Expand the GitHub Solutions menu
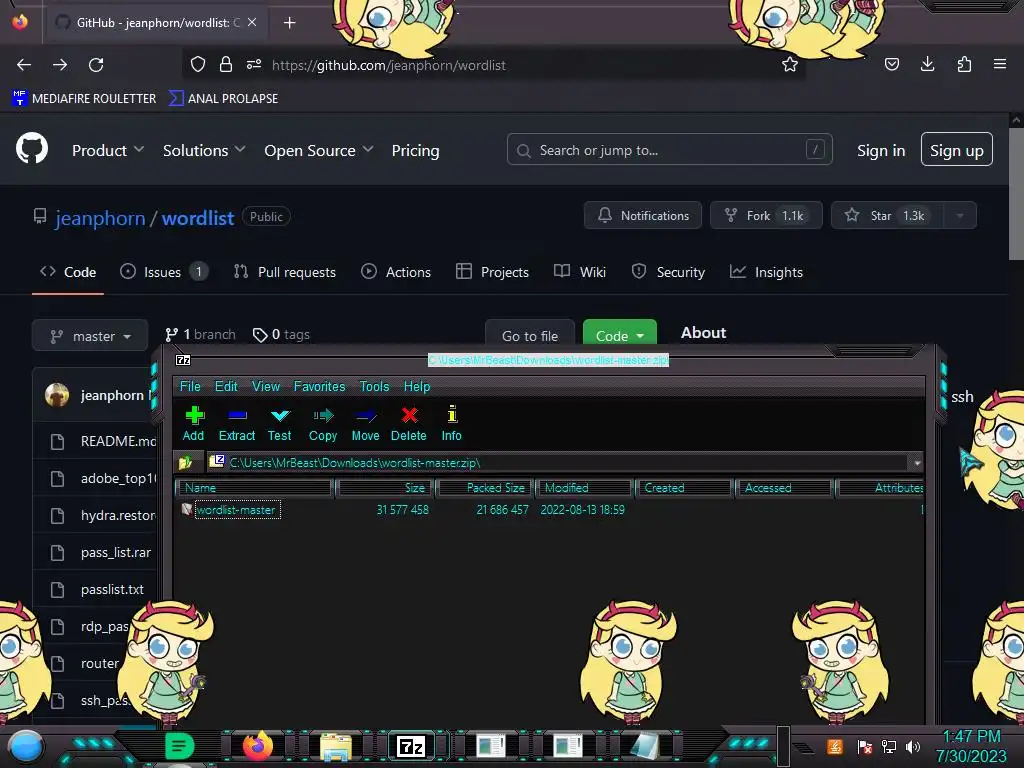This screenshot has height=768, width=1024. (x=204, y=151)
